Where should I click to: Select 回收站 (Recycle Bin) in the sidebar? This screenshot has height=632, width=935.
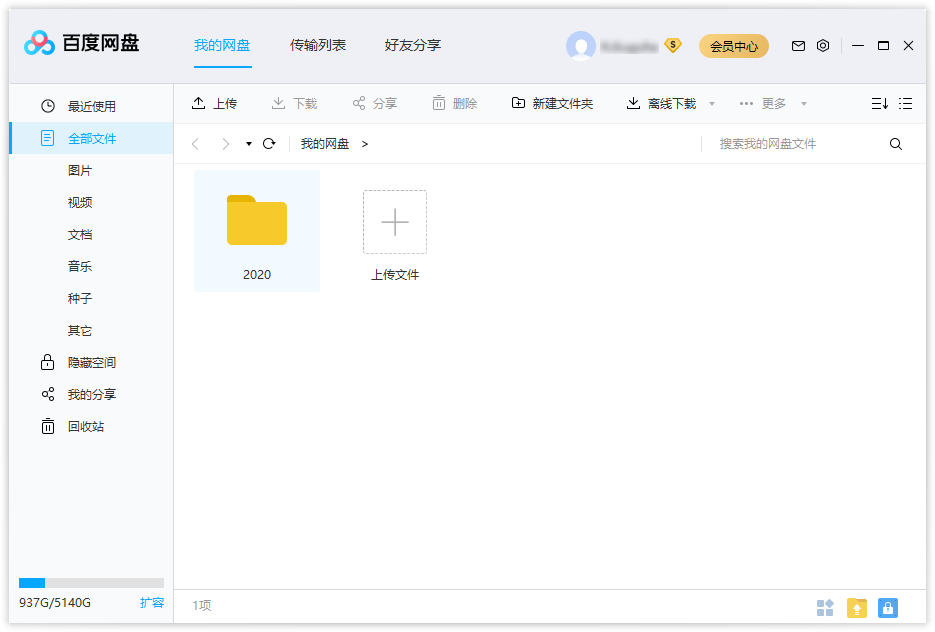pos(85,426)
